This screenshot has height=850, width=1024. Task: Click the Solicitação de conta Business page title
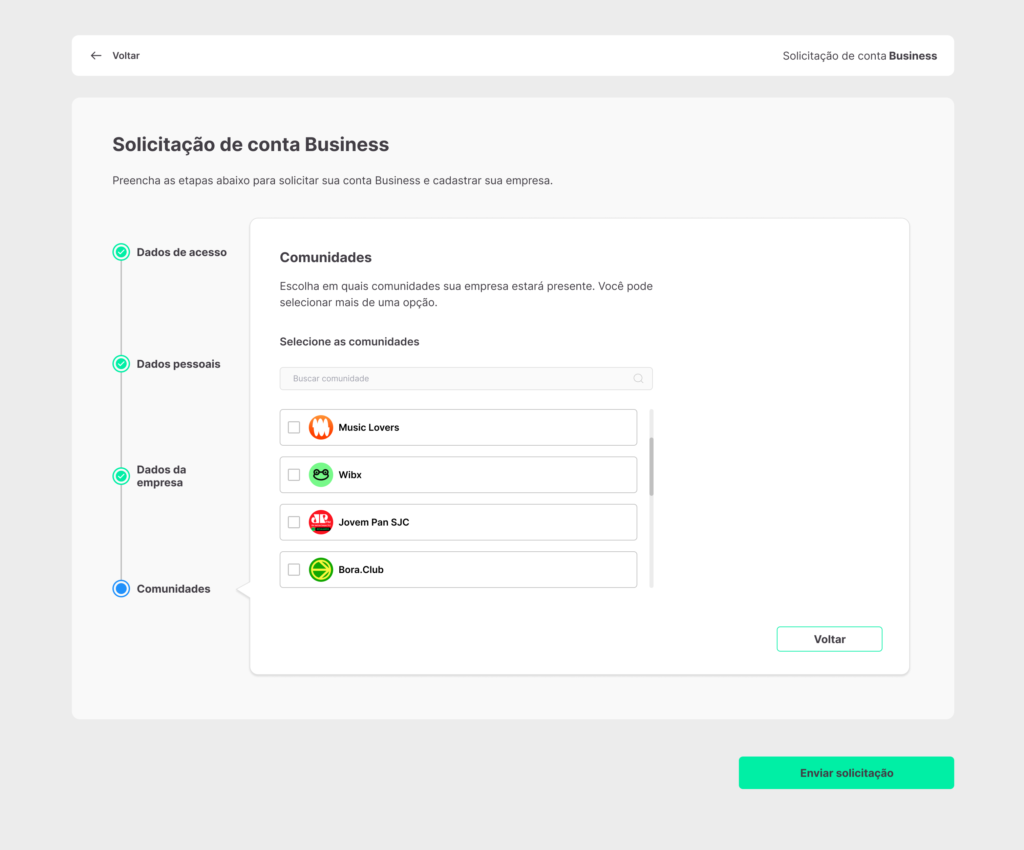[251, 144]
